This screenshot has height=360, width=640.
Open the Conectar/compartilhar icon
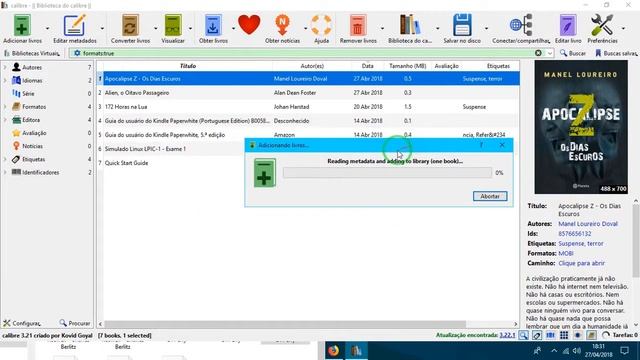521,25
